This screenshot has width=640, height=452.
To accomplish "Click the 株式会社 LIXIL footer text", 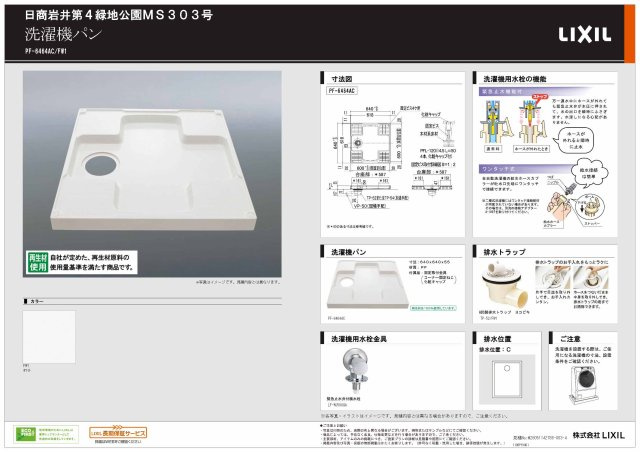I will (598, 435).
